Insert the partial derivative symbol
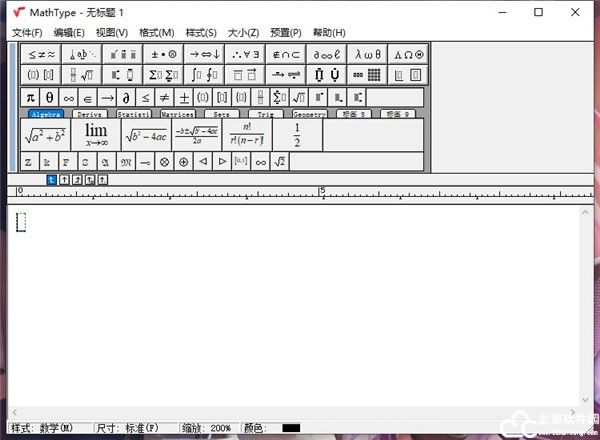600x440 pixels. point(126,97)
